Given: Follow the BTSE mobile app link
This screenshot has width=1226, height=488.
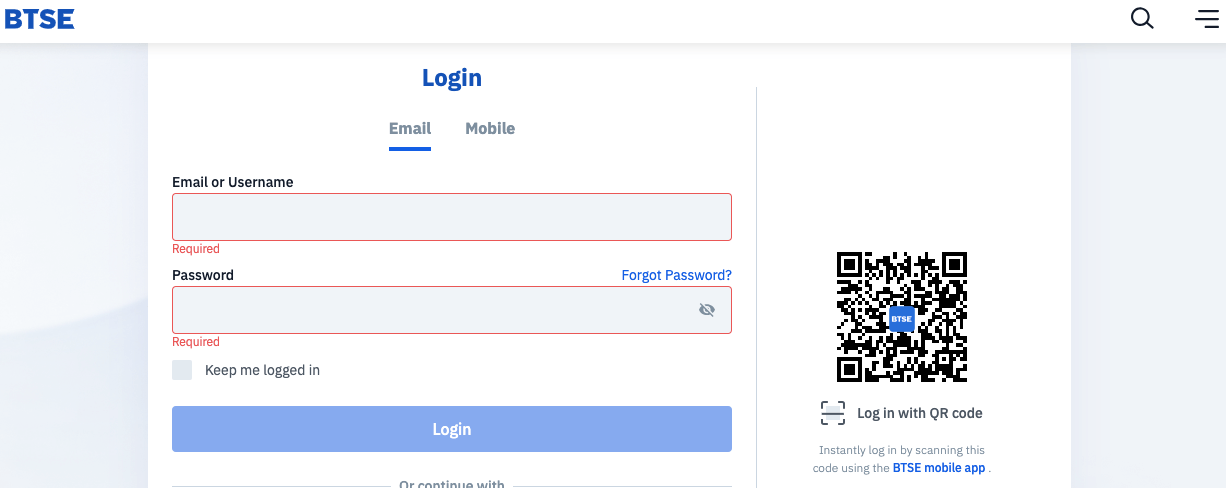Looking at the screenshot, I should pos(939,467).
